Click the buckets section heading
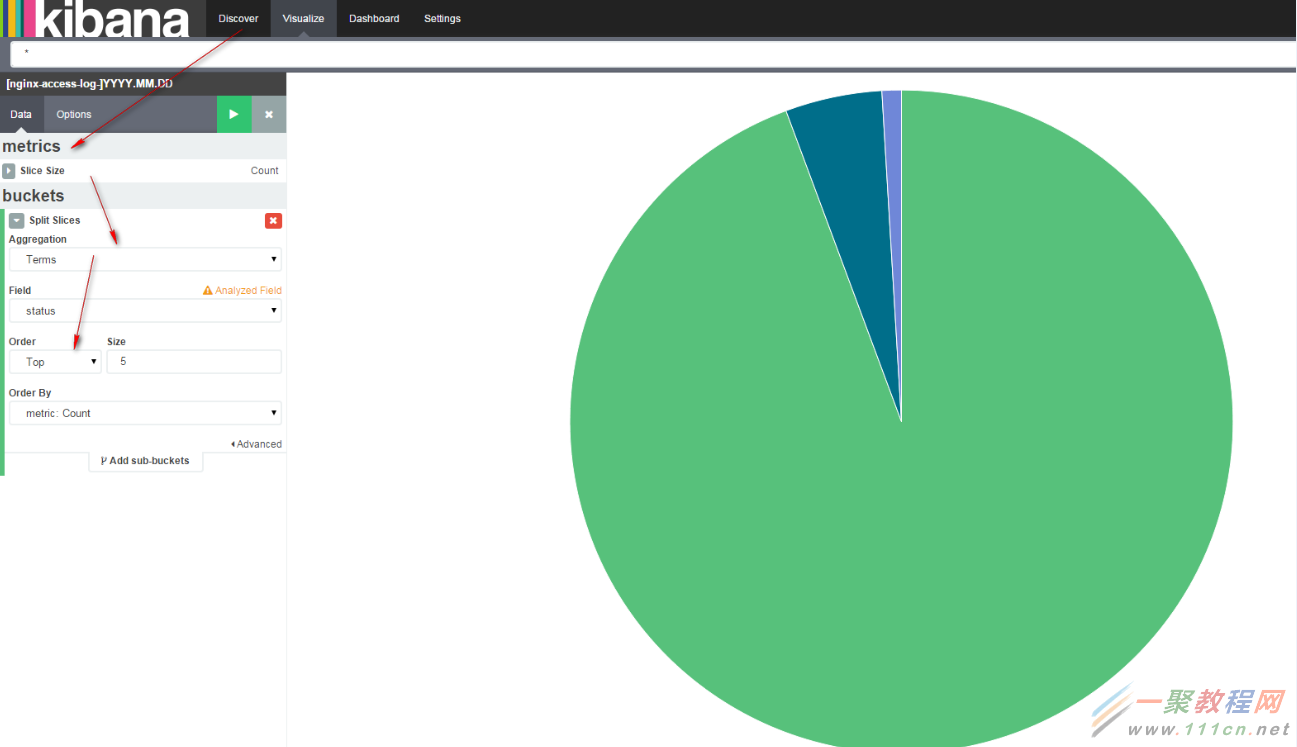This screenshot has width=1297, height=747. pyautogui.click(x=33, y=196)
